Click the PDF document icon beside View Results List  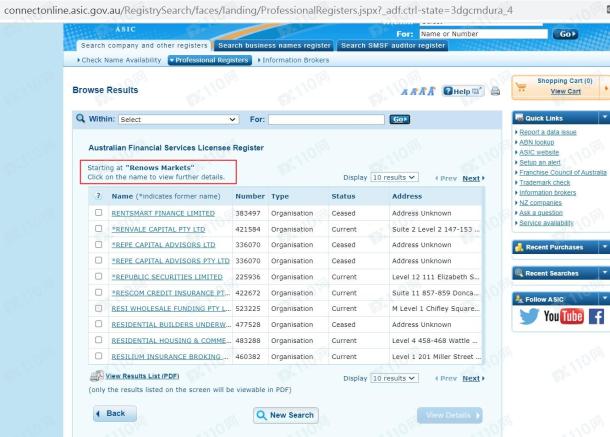(96, 376)
